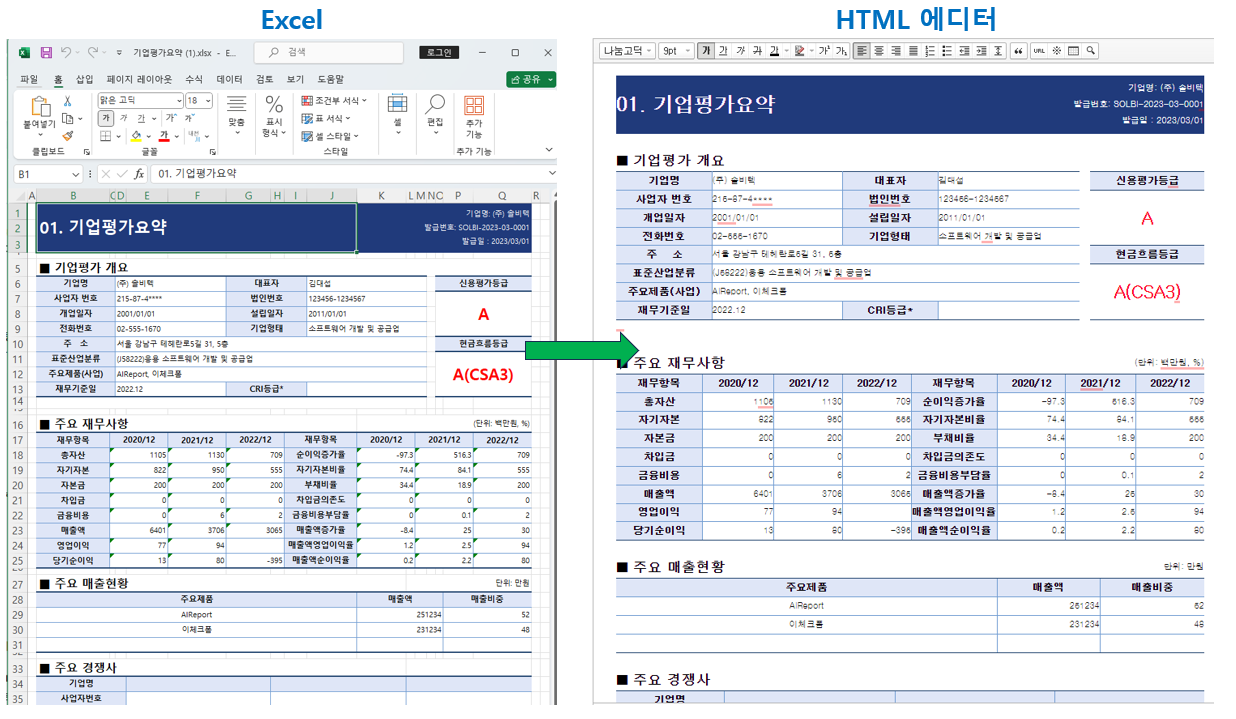Open the 맑은 고딕 font name dropdown
Viewport: 1236px width, 719px height.
coord(179,101)
